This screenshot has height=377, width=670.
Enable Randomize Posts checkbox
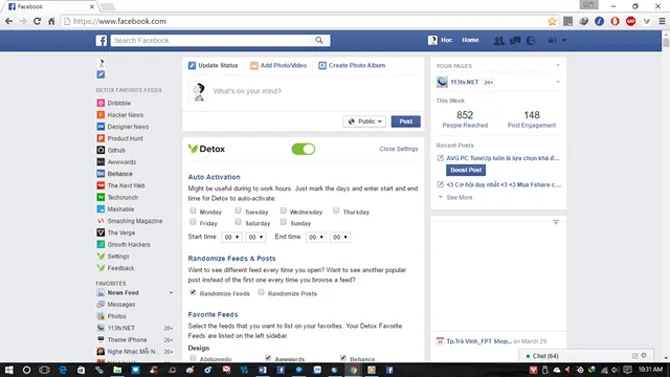point(261,292)
